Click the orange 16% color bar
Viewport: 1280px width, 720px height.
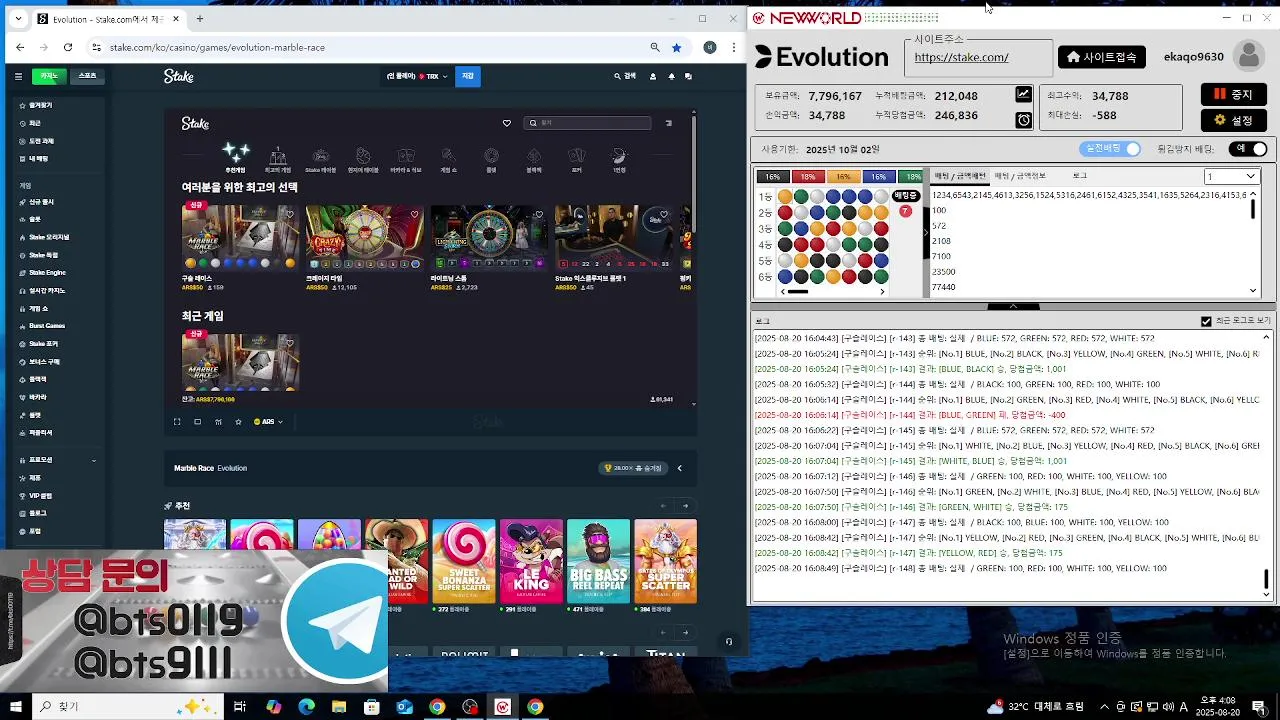pos(843,177)
